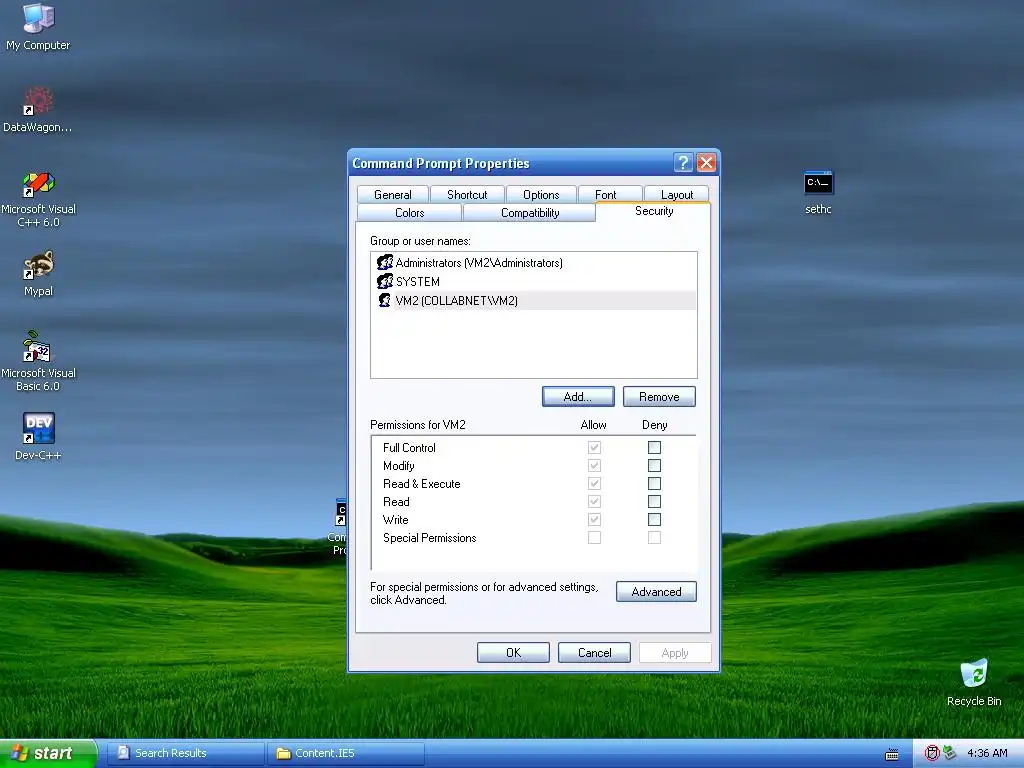Tick Deny for Modify permission

pos(654,466)
